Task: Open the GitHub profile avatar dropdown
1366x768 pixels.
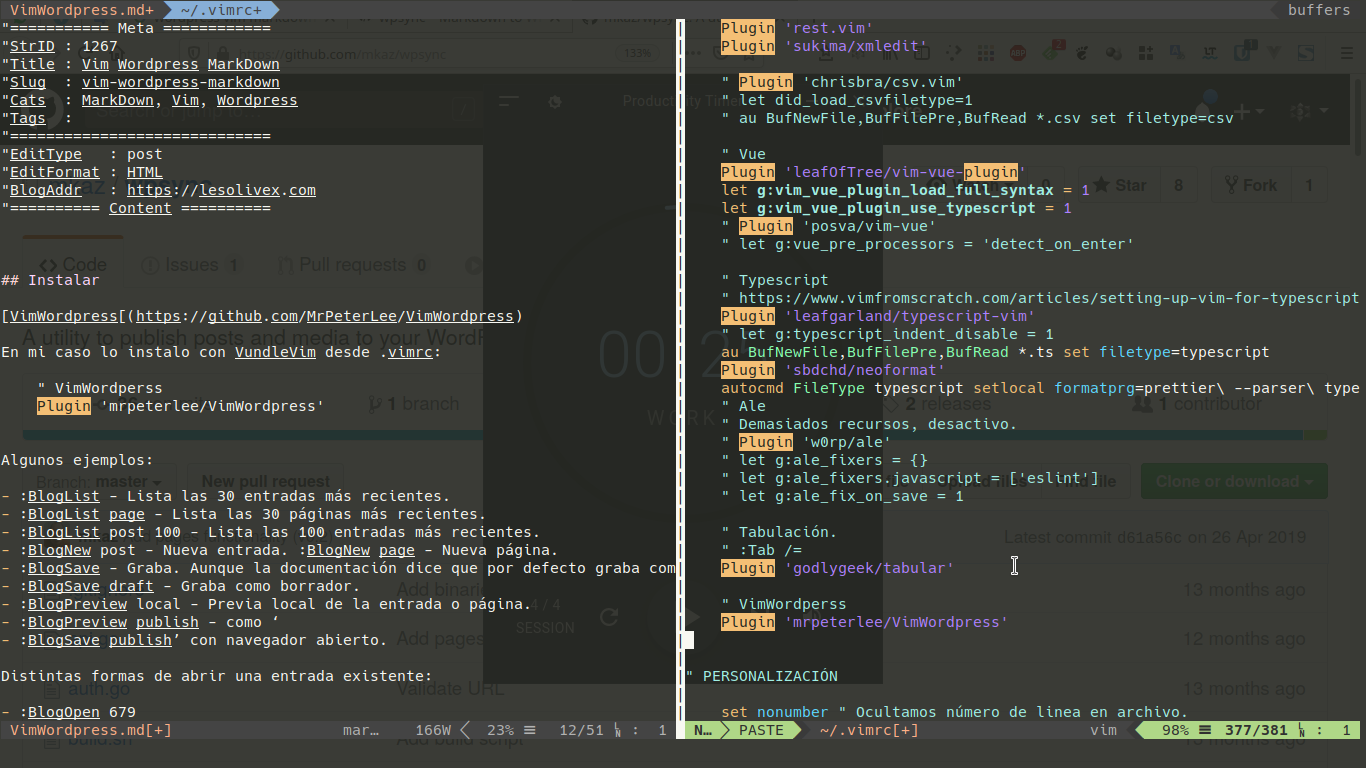Action: click(x=1307, y=111)
